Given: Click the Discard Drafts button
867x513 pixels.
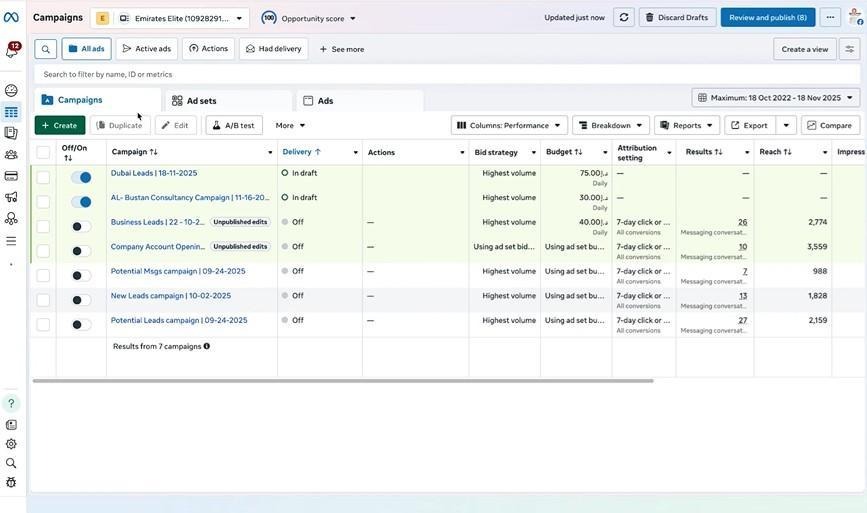Looking at the screenshot, I should (677, 18).
